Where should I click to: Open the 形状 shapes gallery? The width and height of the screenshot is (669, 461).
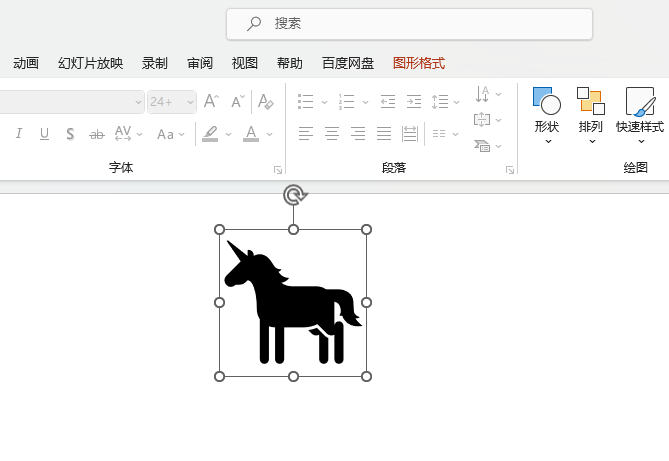tap(547, 116)
